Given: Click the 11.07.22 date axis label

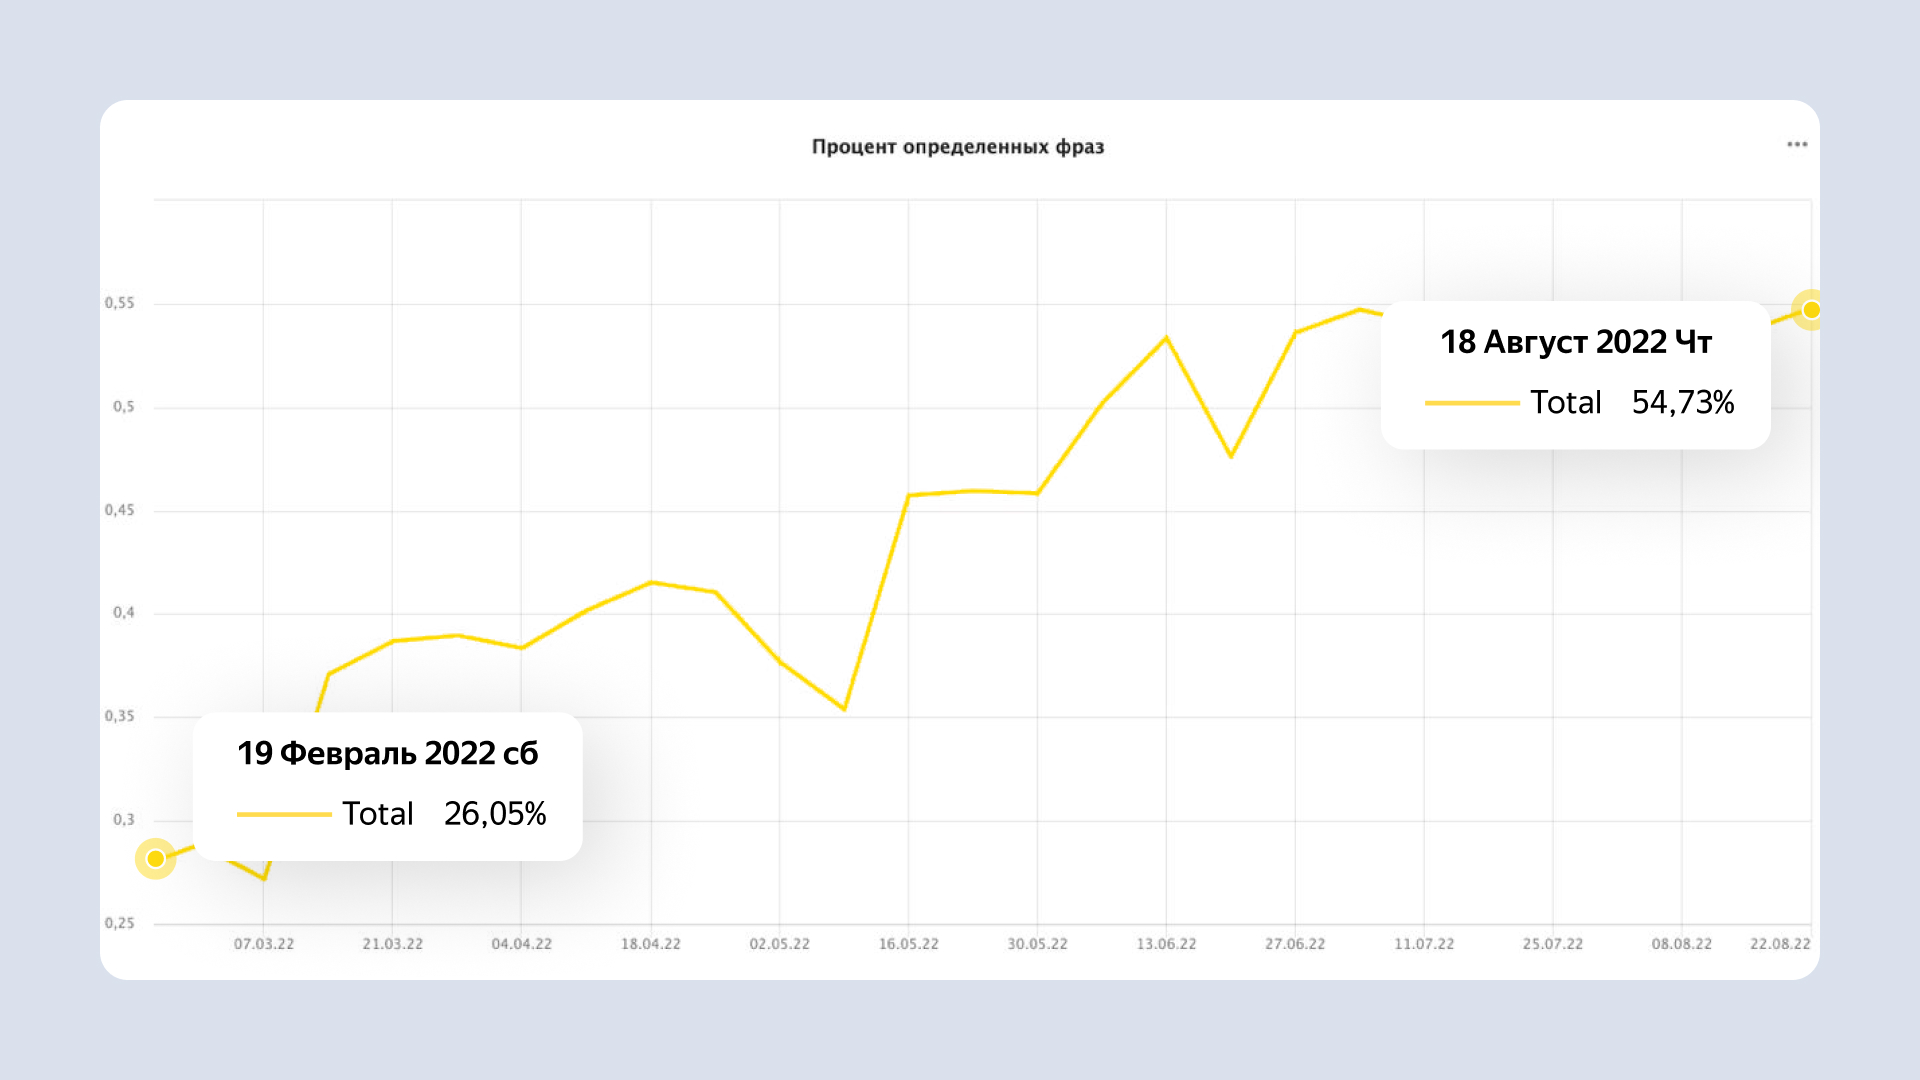Looking at the screenshot, I should tap(1424, 944).
